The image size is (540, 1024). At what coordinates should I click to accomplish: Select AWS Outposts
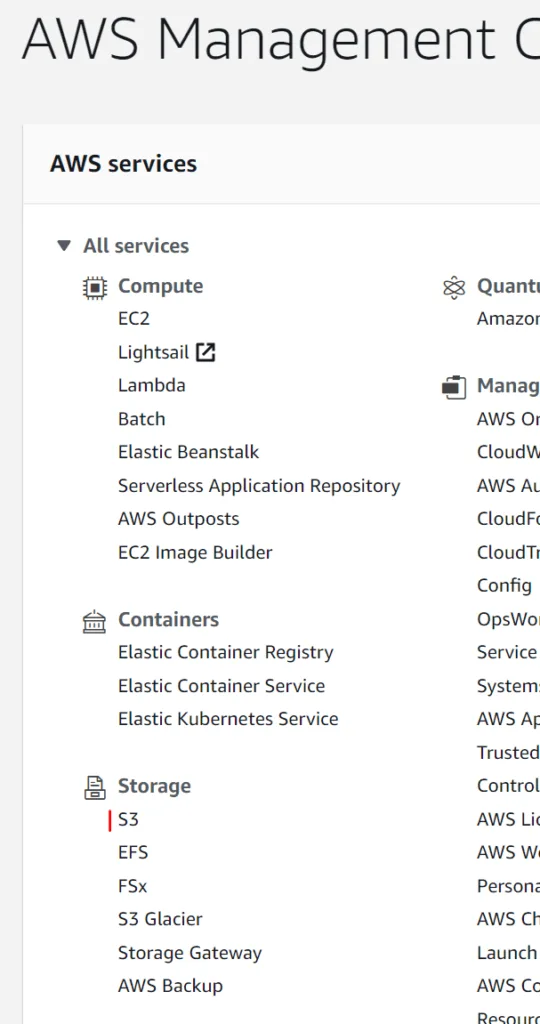coord(179,519)
